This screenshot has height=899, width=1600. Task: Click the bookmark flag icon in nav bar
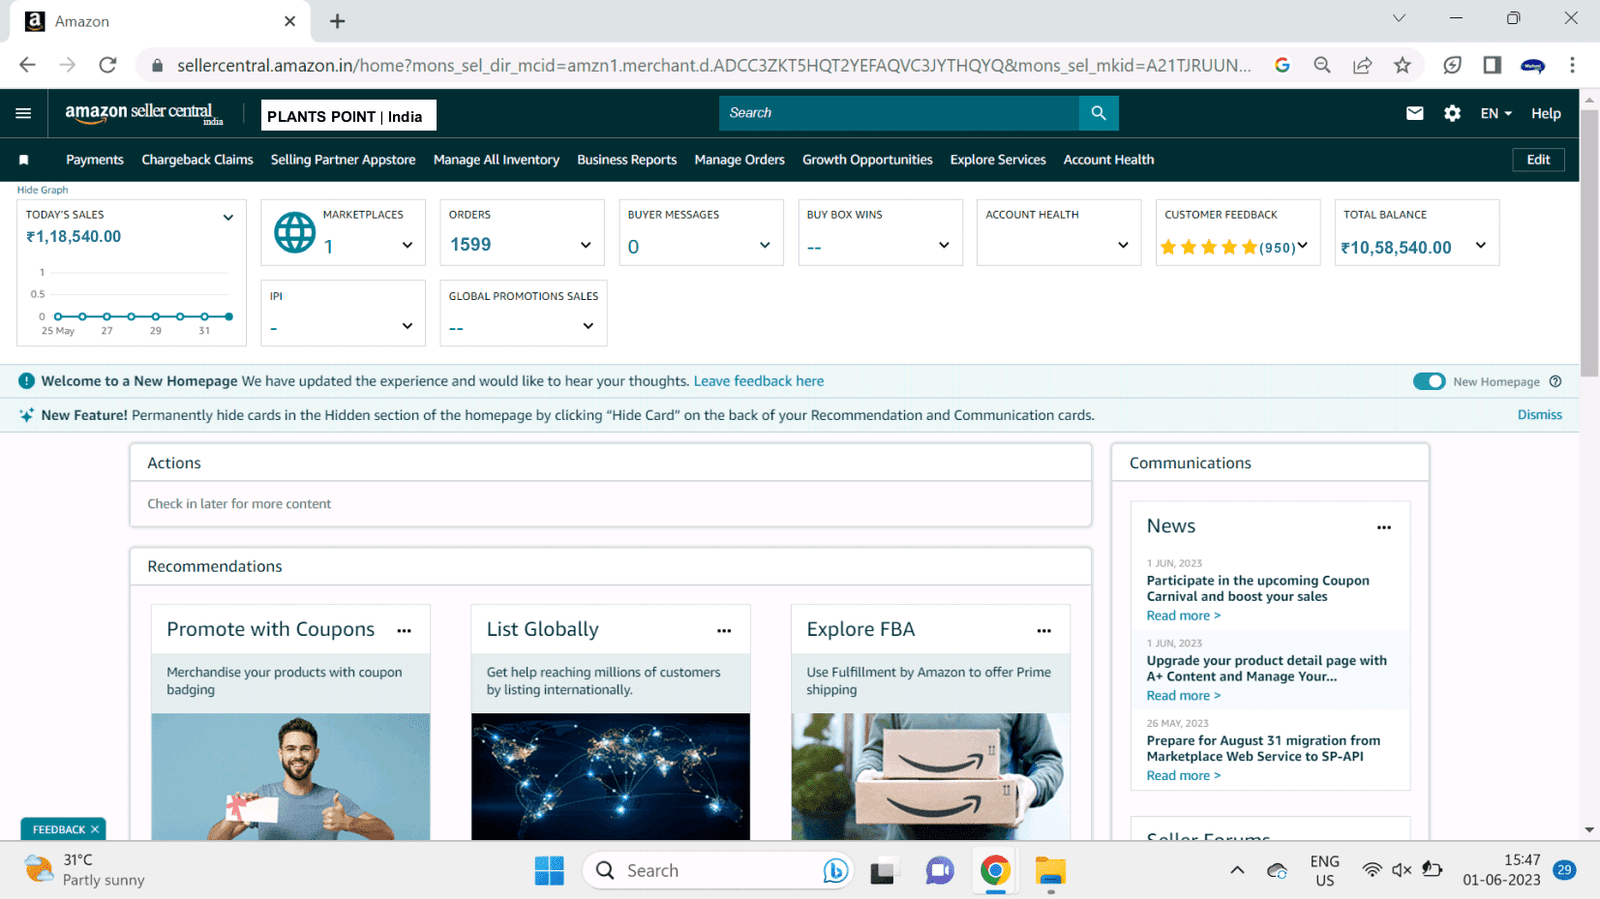pyautogui.click(x=24, y=160)
